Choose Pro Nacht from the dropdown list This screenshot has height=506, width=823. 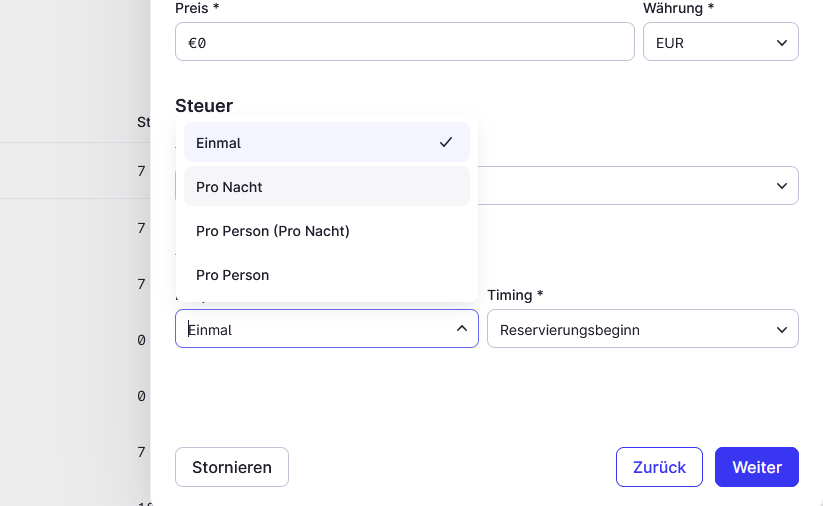[x=326, y=186]
